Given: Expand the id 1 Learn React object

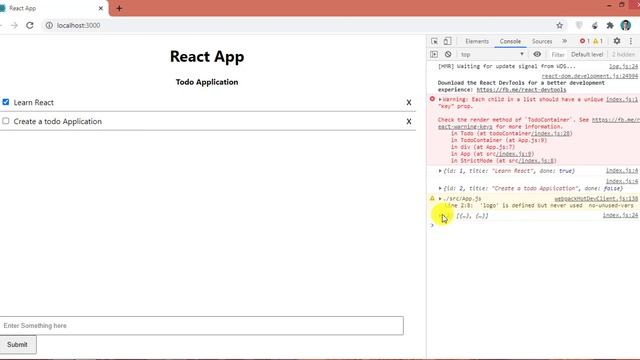Looking at the screenshot, I should (x=440, y=171).
